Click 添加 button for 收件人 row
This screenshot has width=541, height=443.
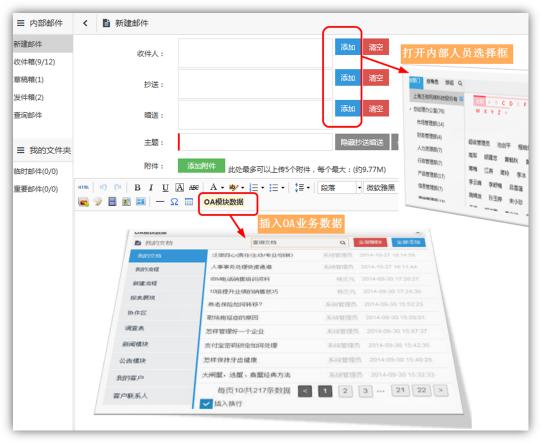[348, 47]
